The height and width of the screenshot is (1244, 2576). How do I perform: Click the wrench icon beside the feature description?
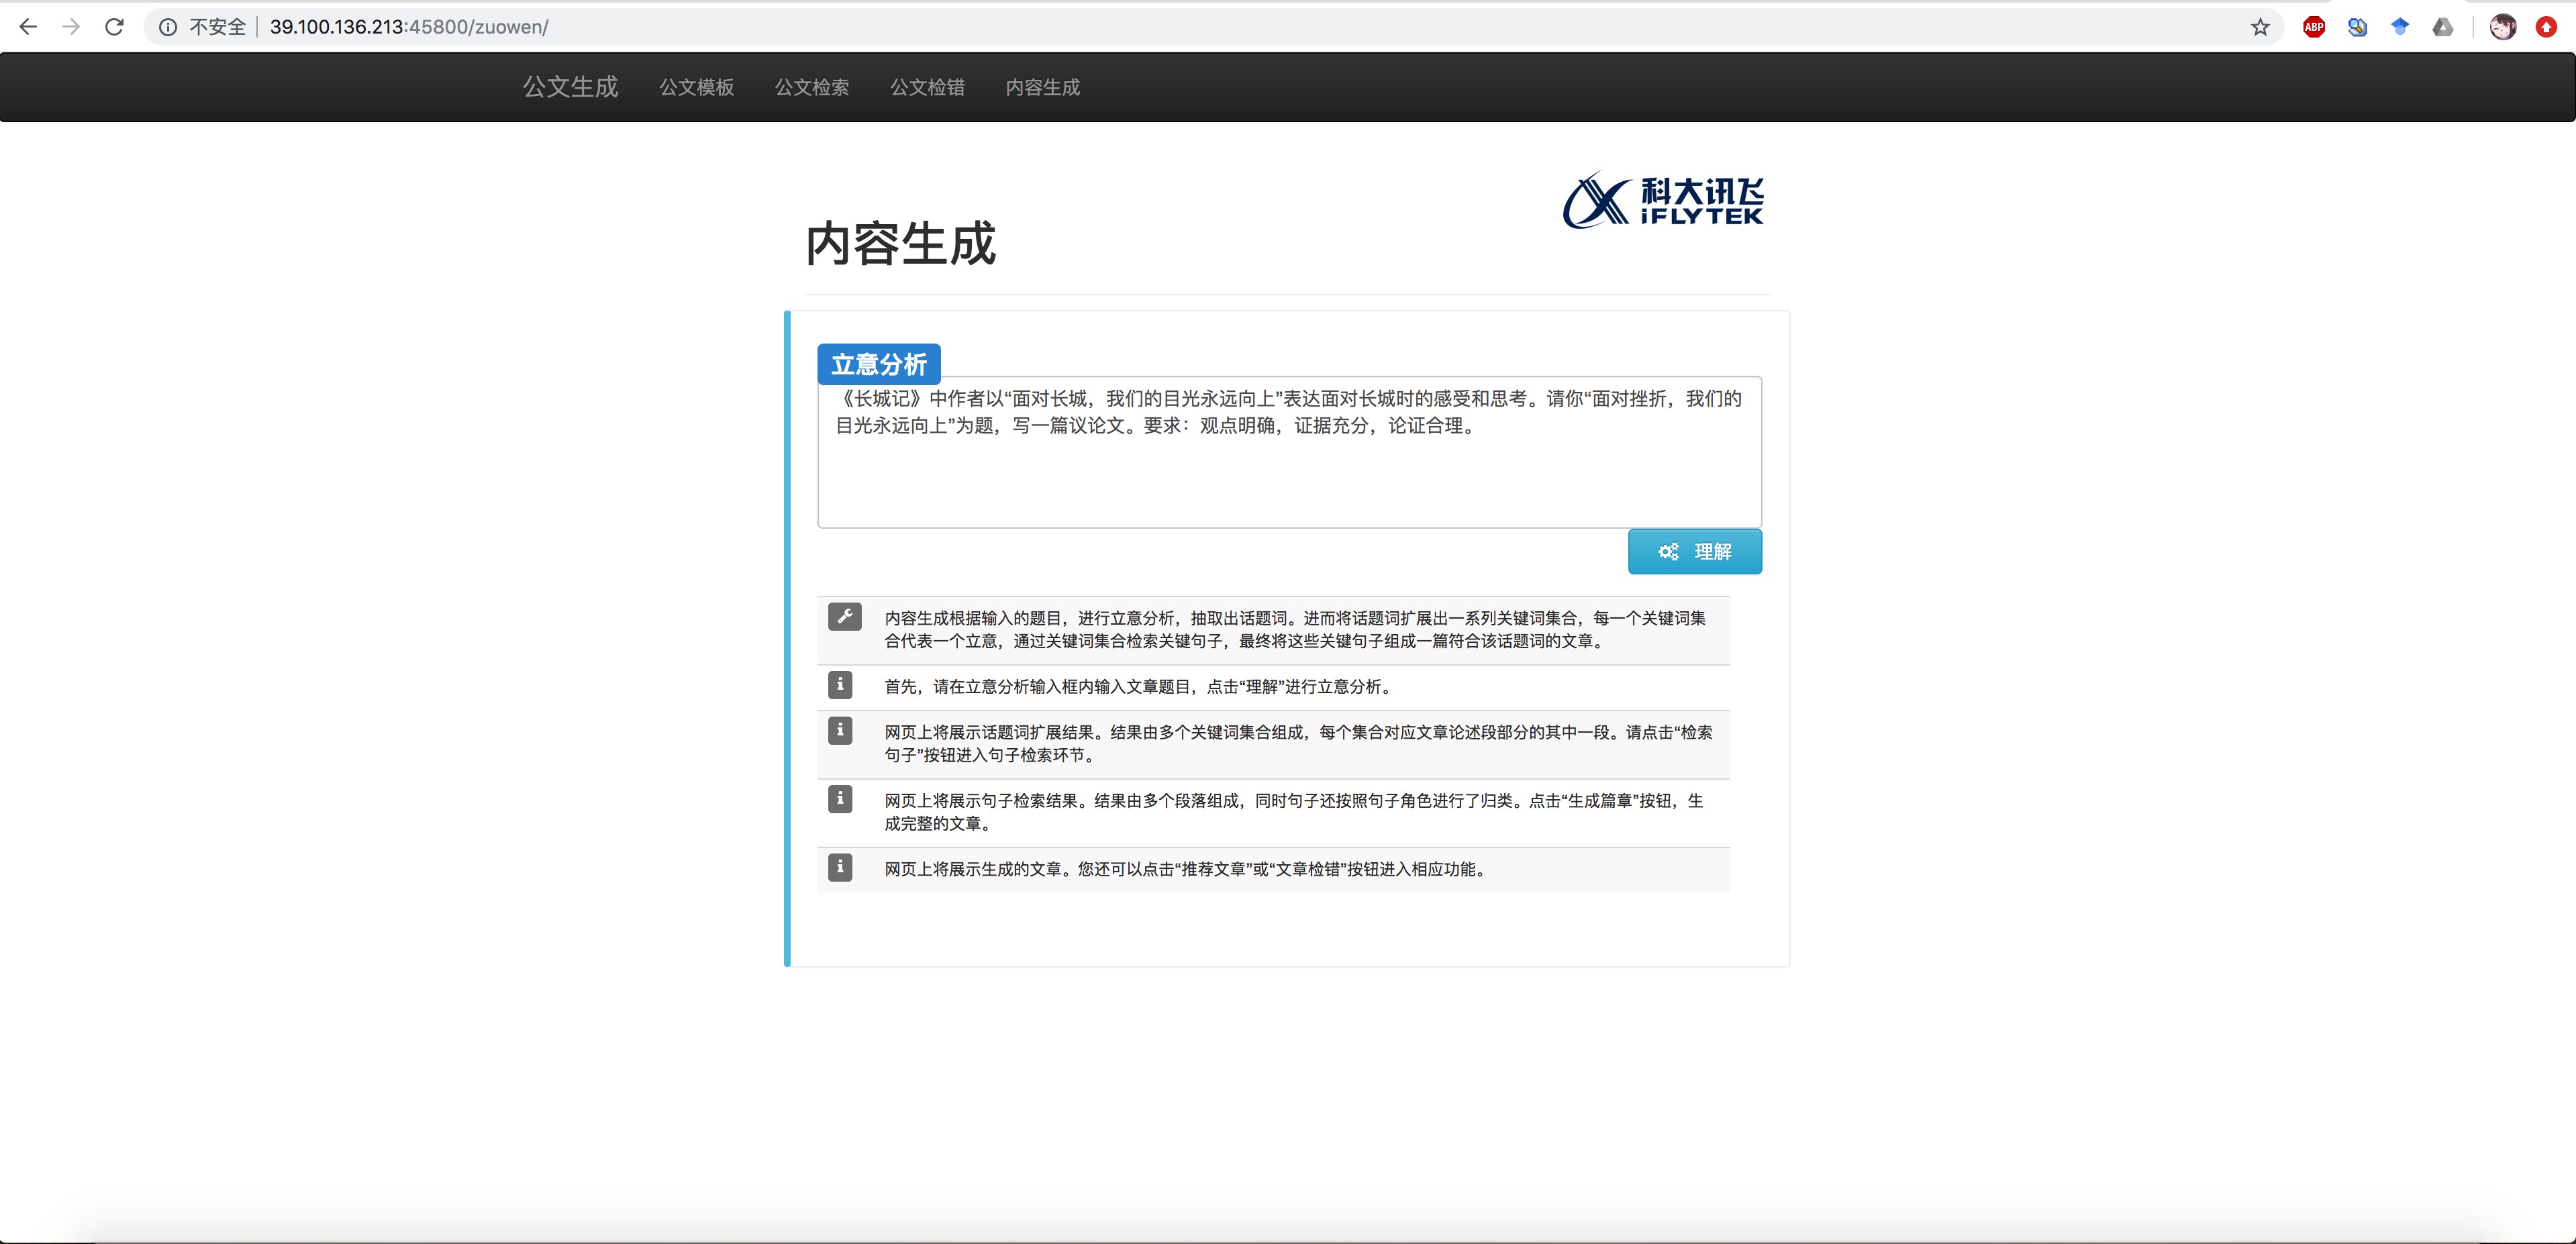tap(845, 617)
